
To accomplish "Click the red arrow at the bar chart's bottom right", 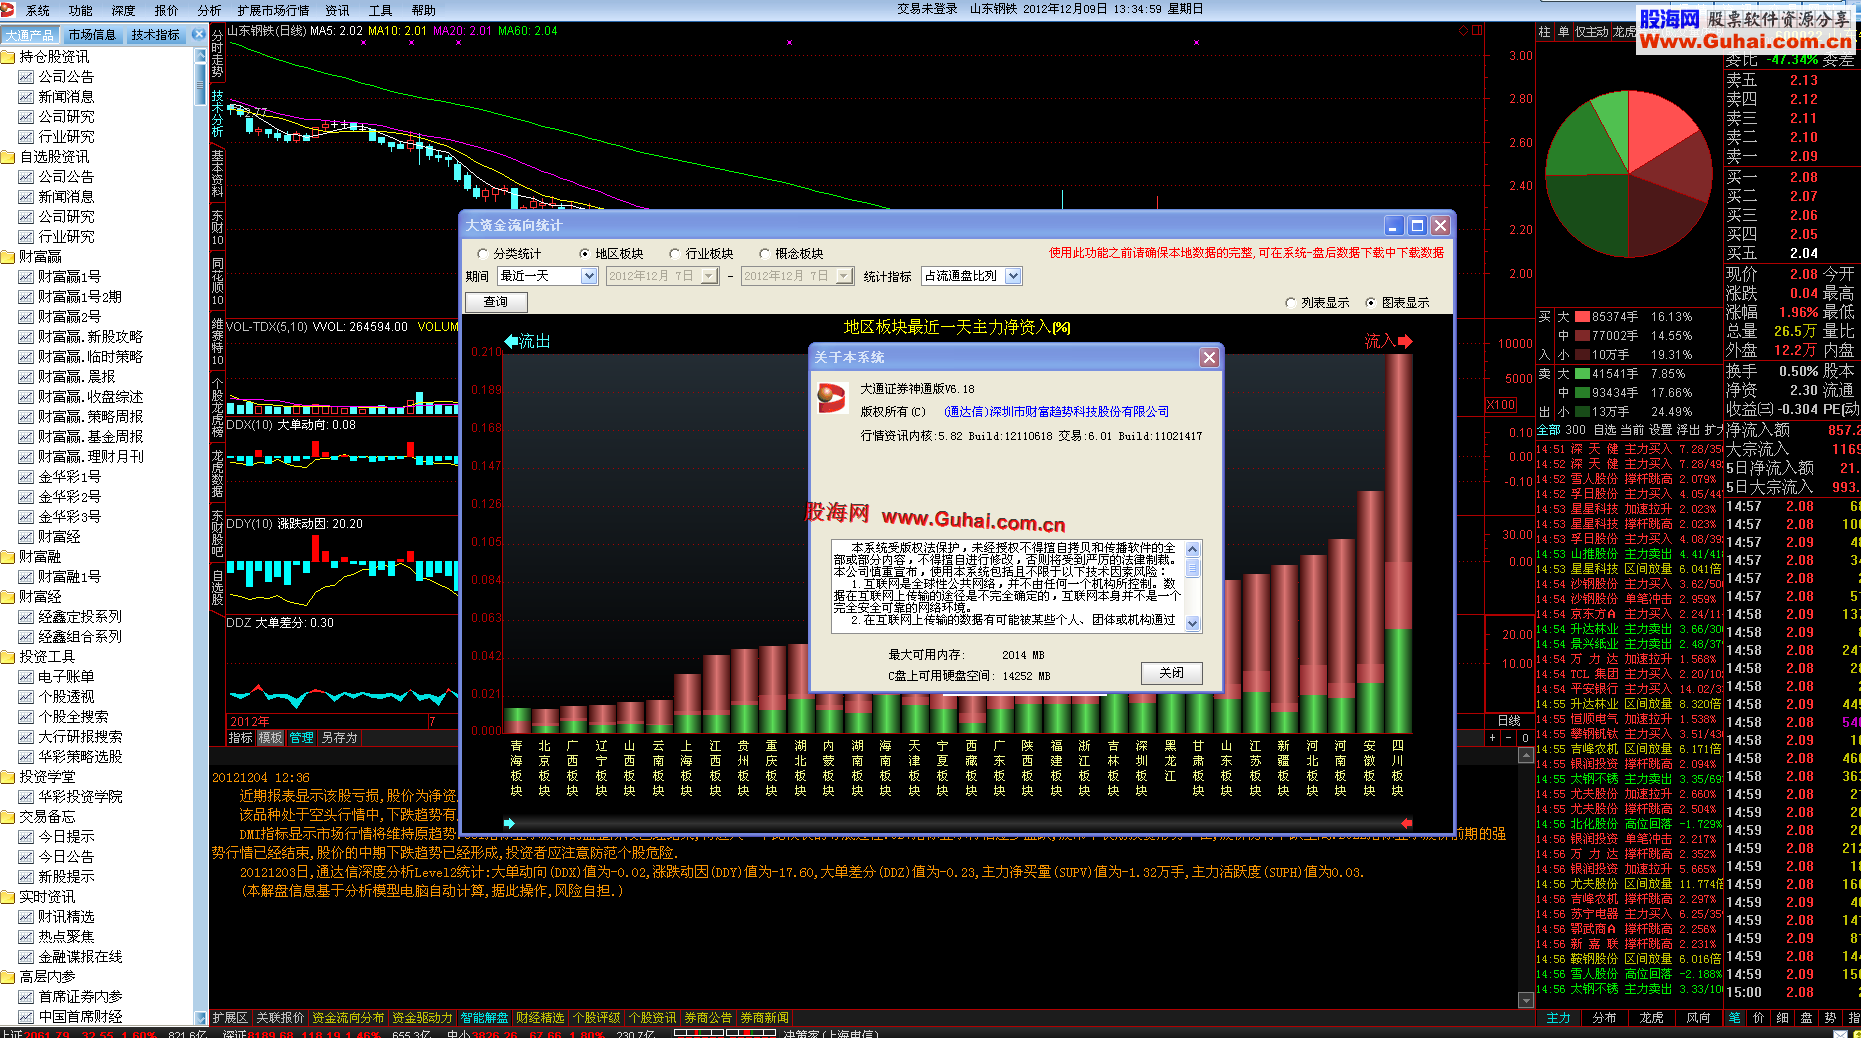I will pyautogui.click(x=1406, y=823).
